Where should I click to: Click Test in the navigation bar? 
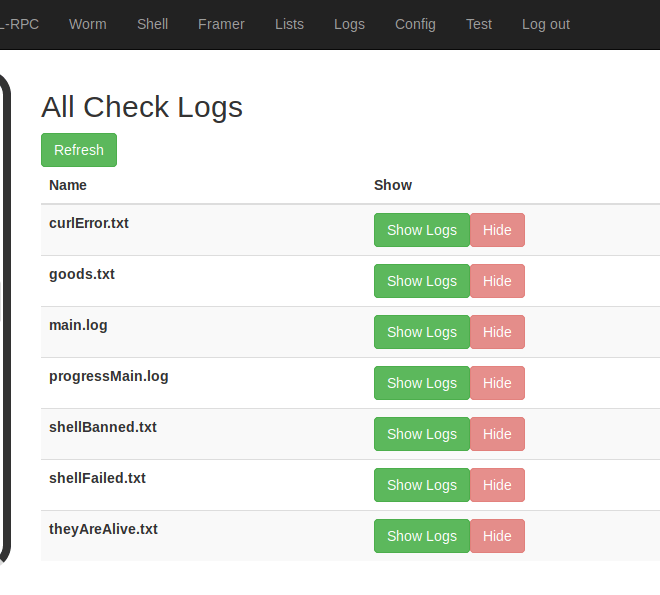(x=479, y=24)
